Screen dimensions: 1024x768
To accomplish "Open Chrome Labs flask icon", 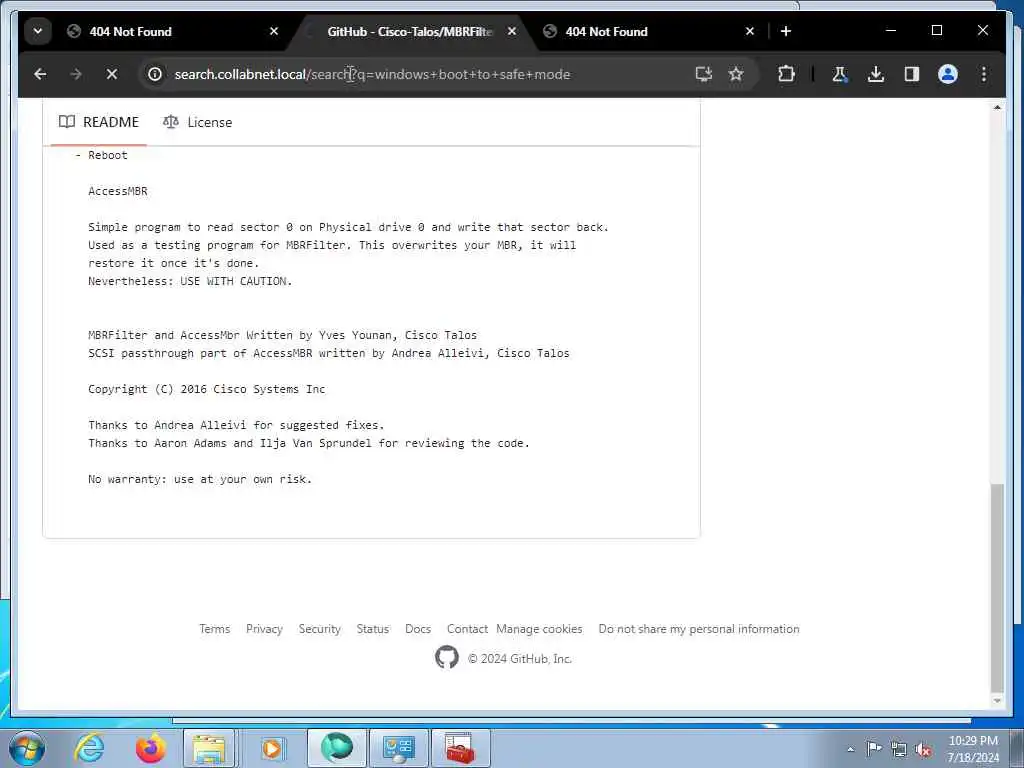I will point(840,74).
